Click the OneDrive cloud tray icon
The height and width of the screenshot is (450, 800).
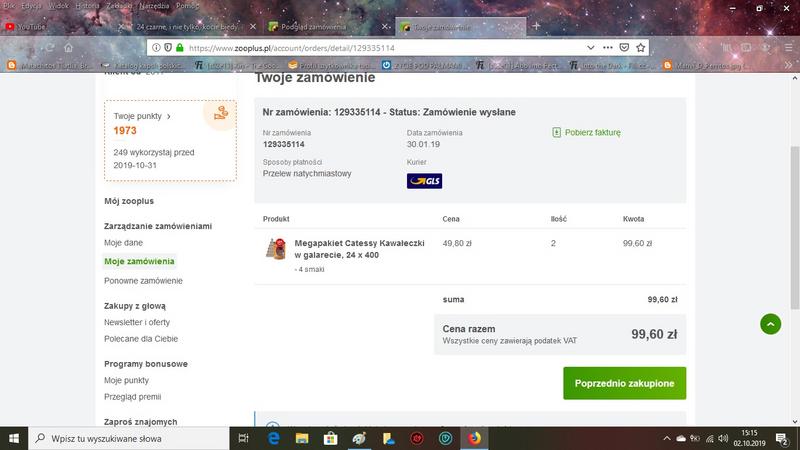681,438
